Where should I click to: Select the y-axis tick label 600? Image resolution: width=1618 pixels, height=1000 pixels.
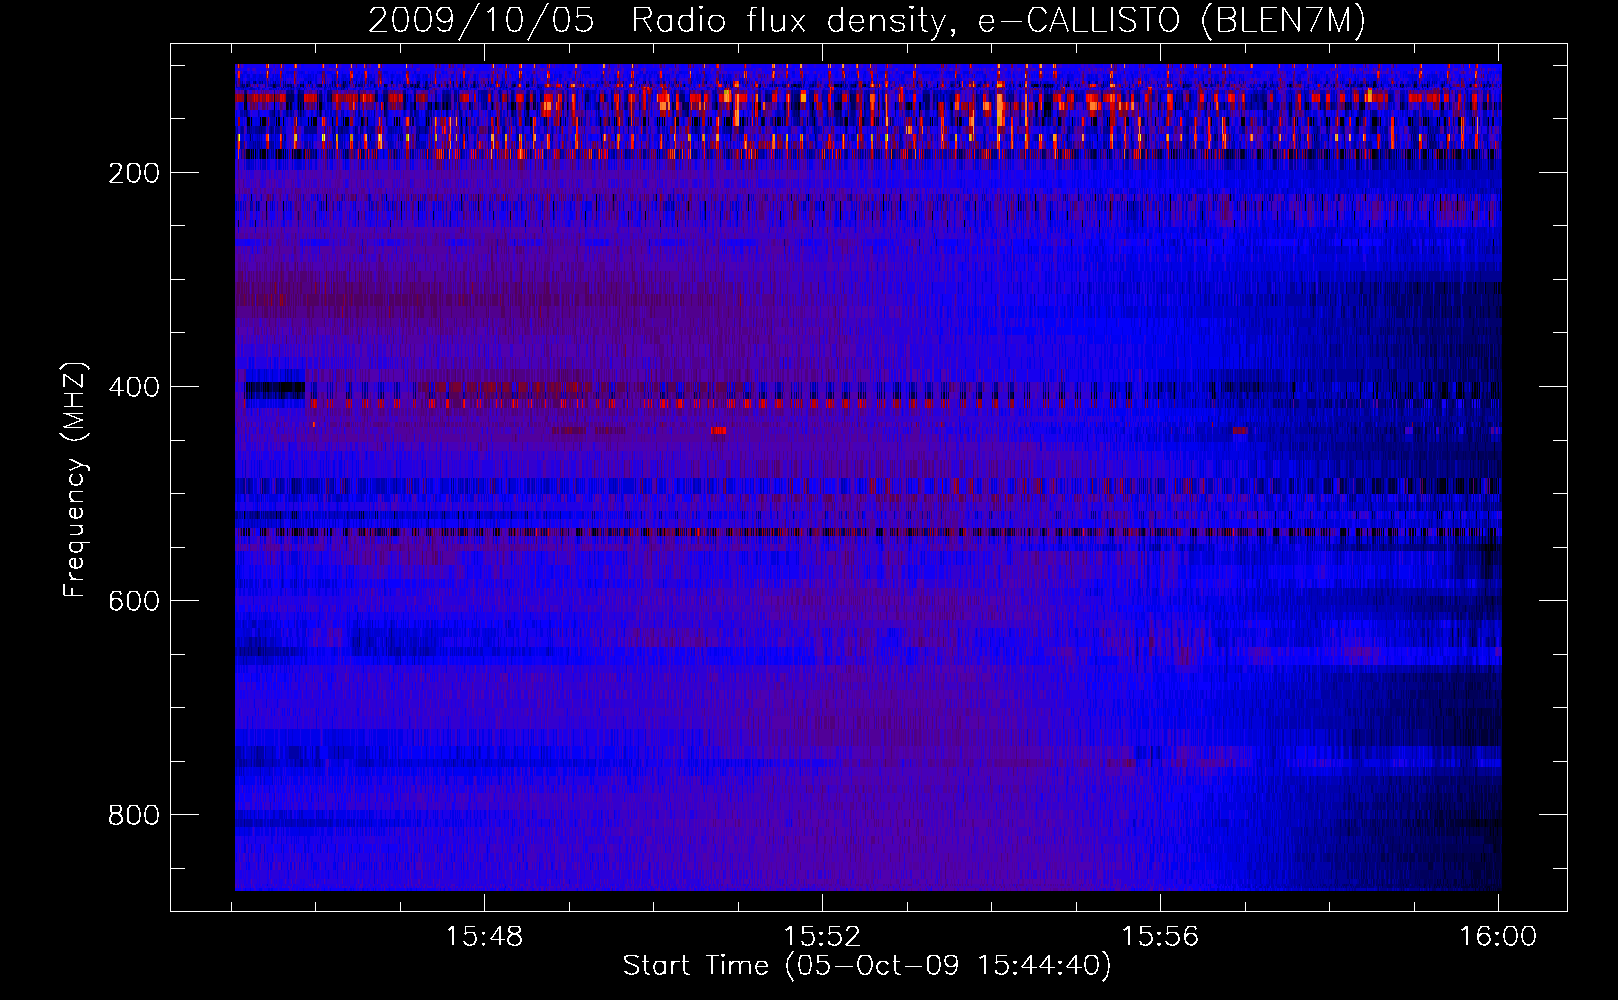point(134,601)
